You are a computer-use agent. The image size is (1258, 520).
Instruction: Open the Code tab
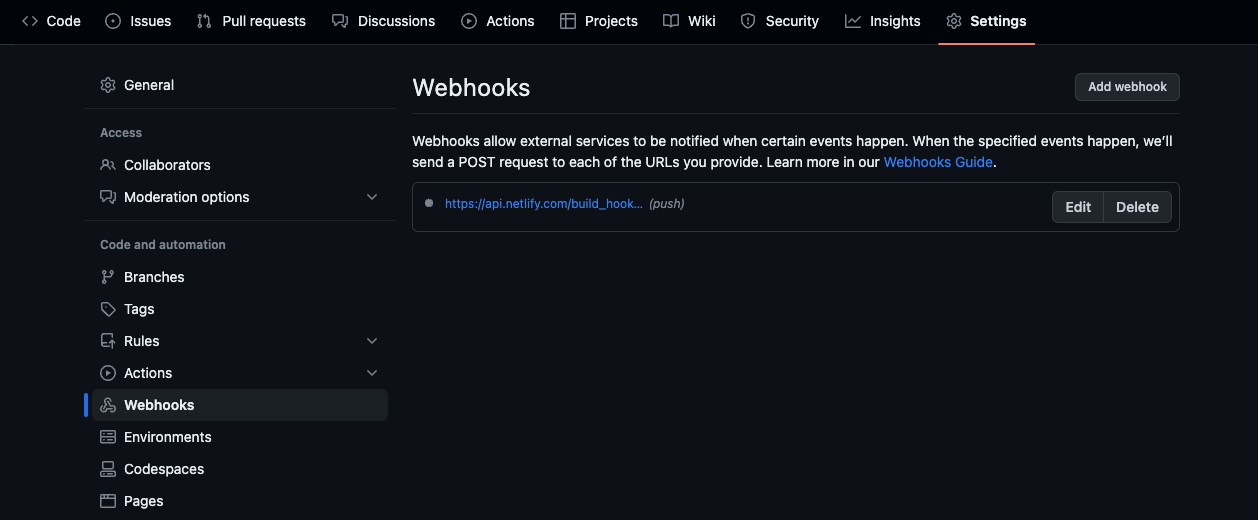(51, 21)
